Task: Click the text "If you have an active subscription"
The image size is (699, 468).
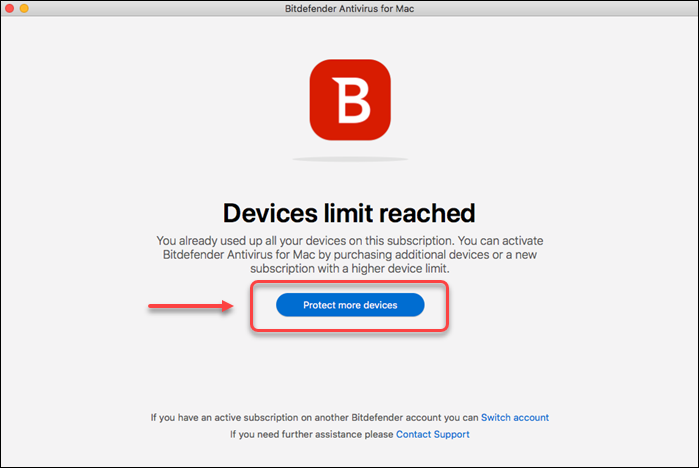Action: pos(224,418)
